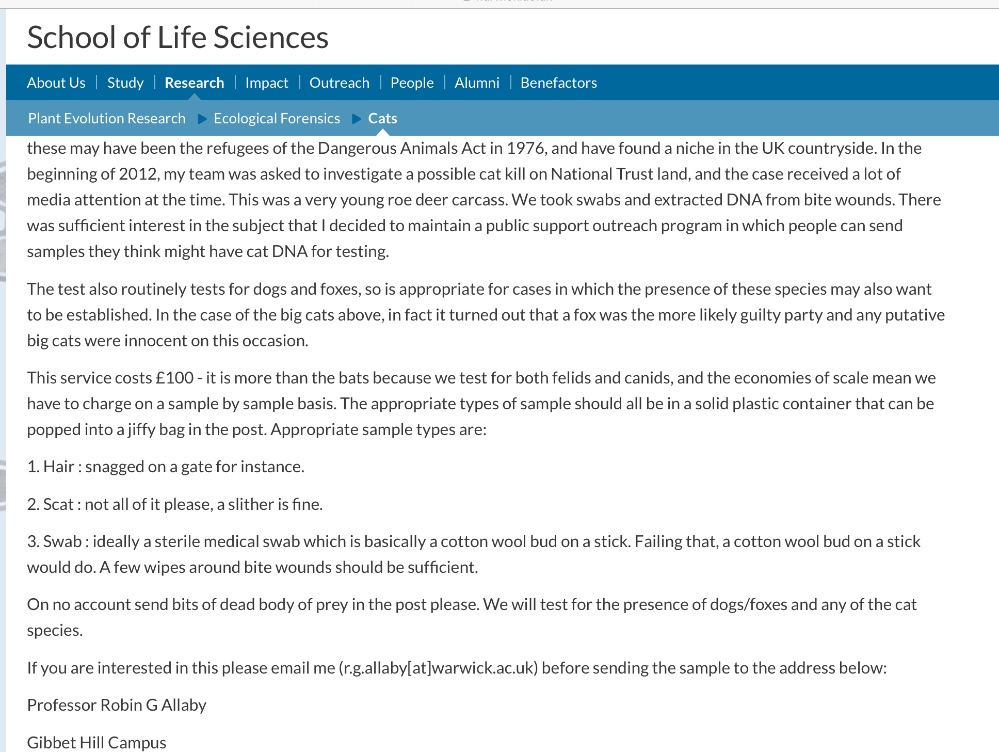
Task: Go to the Research section
Action: click(x=194, y=82)
